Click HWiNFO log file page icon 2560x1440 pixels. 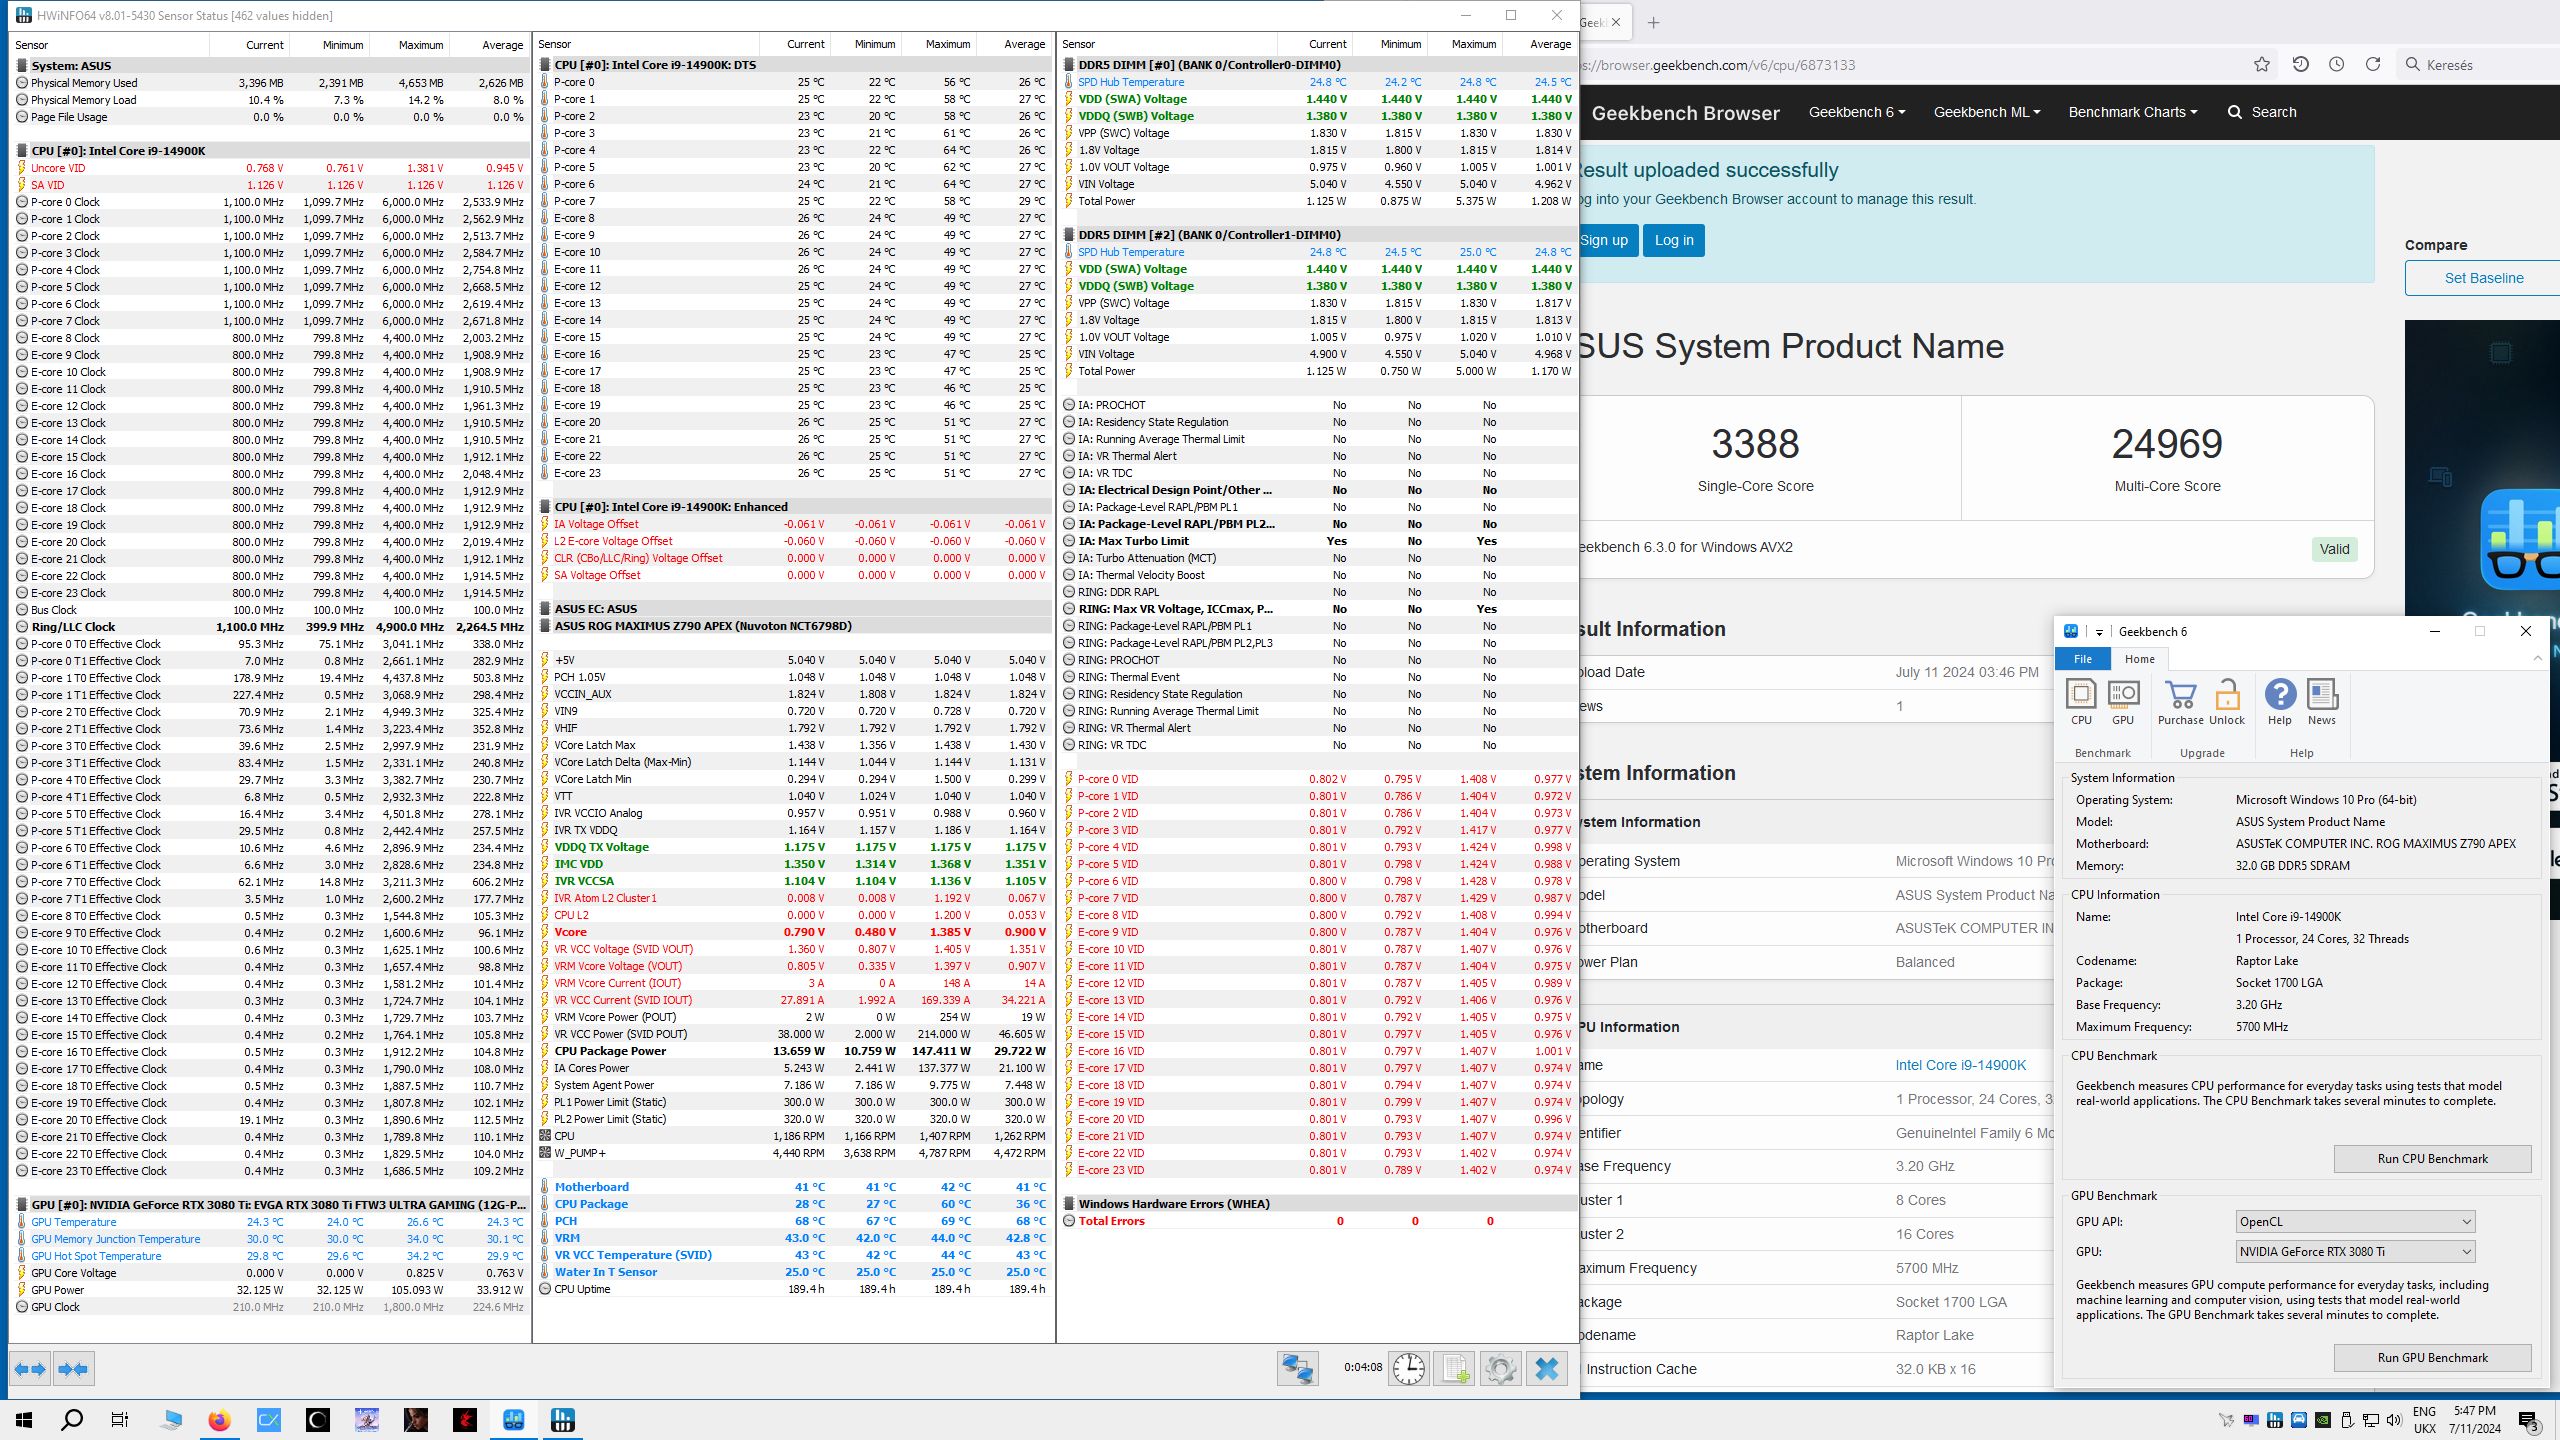[1454, 1369]
